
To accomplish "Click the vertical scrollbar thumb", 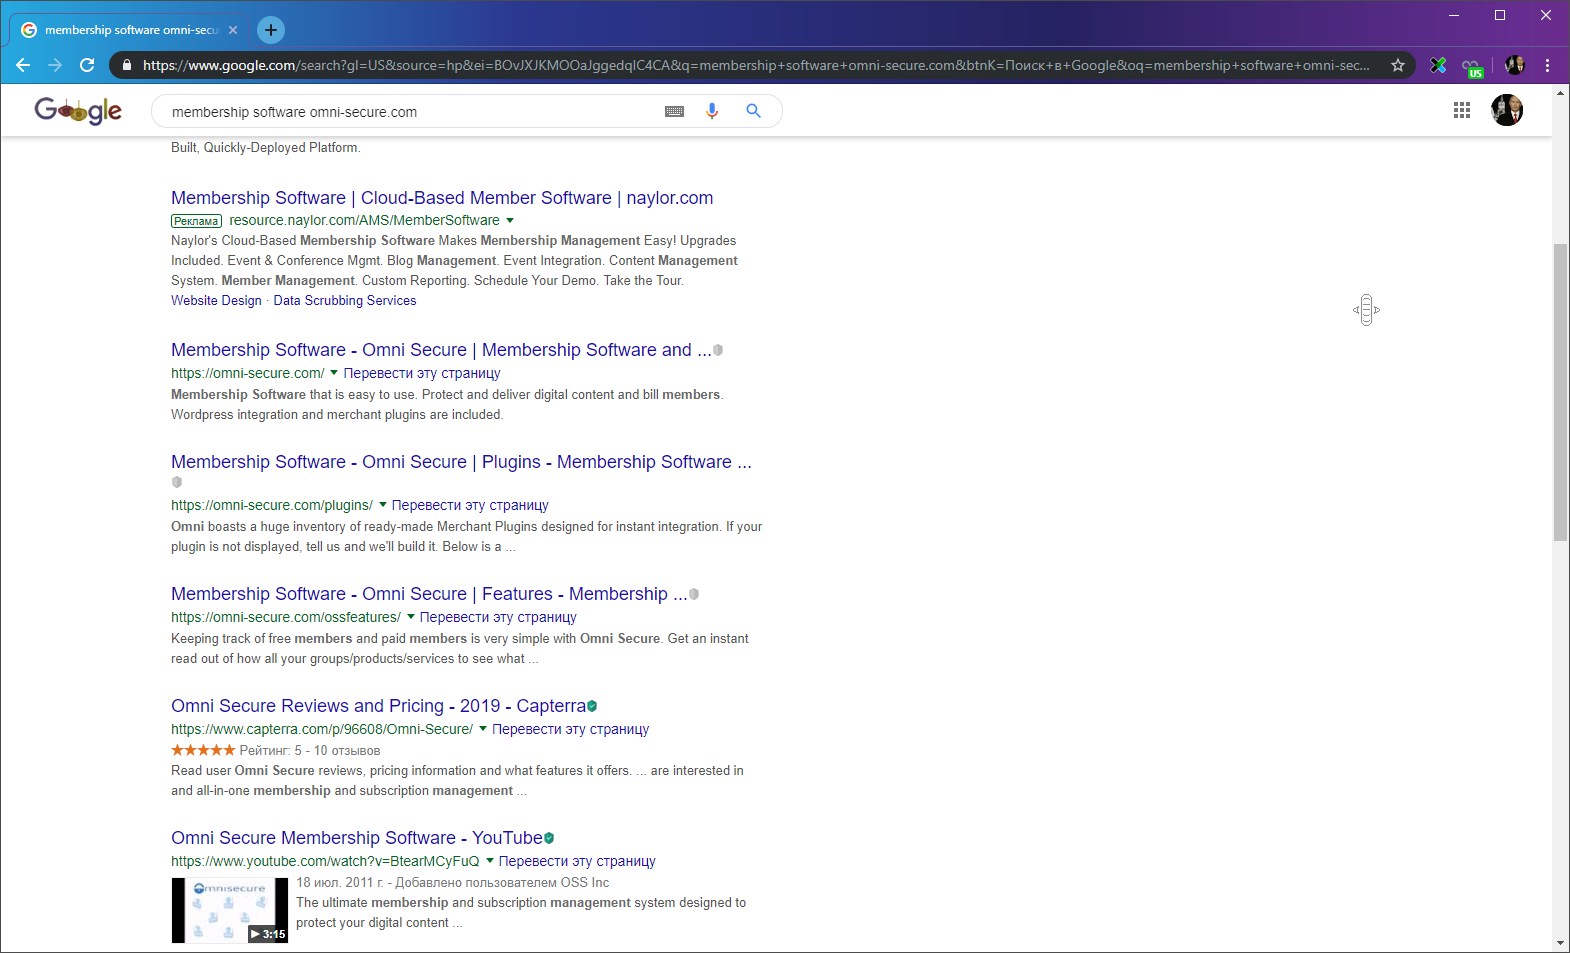I will (x=1560, y=392).
